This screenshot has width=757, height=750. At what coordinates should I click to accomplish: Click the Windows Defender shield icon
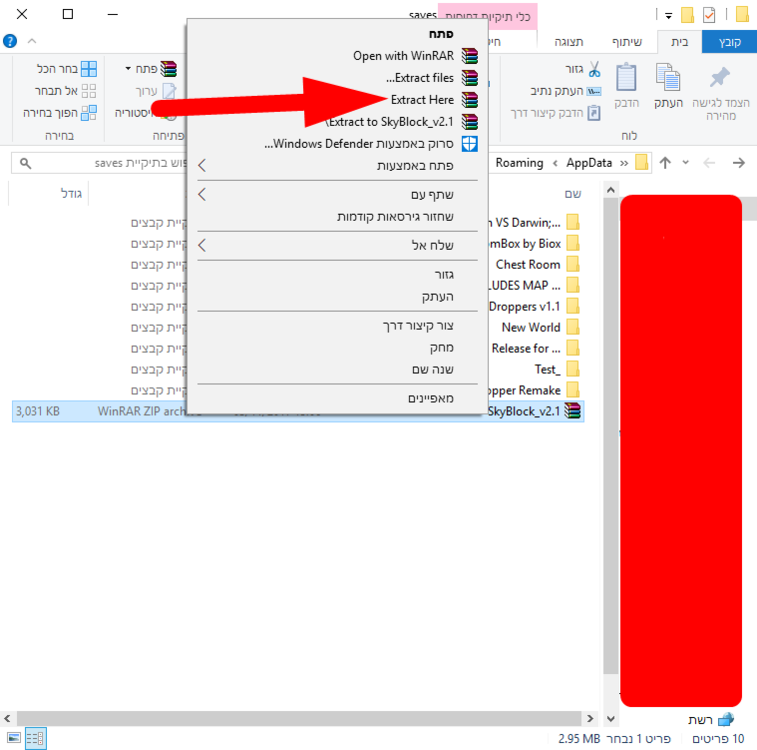click(x=469, y=144)
